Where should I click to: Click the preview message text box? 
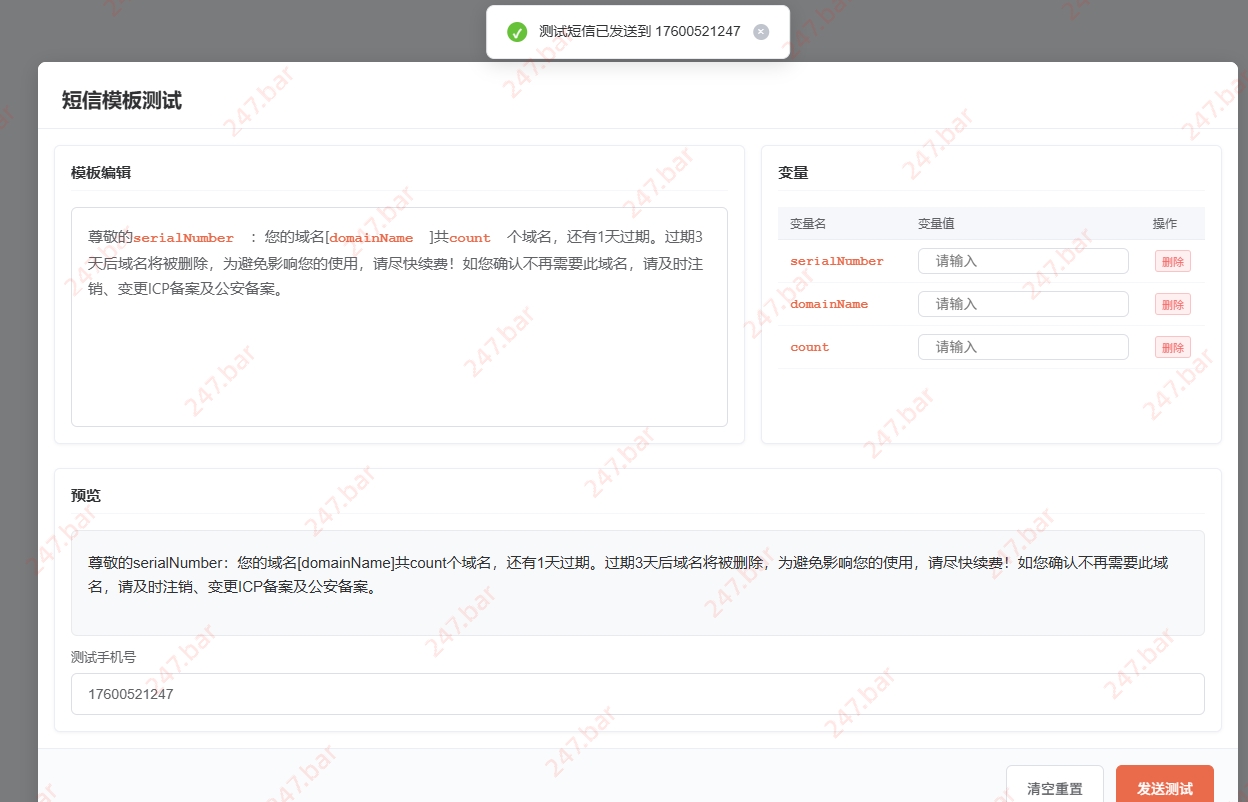coord(637,582)
